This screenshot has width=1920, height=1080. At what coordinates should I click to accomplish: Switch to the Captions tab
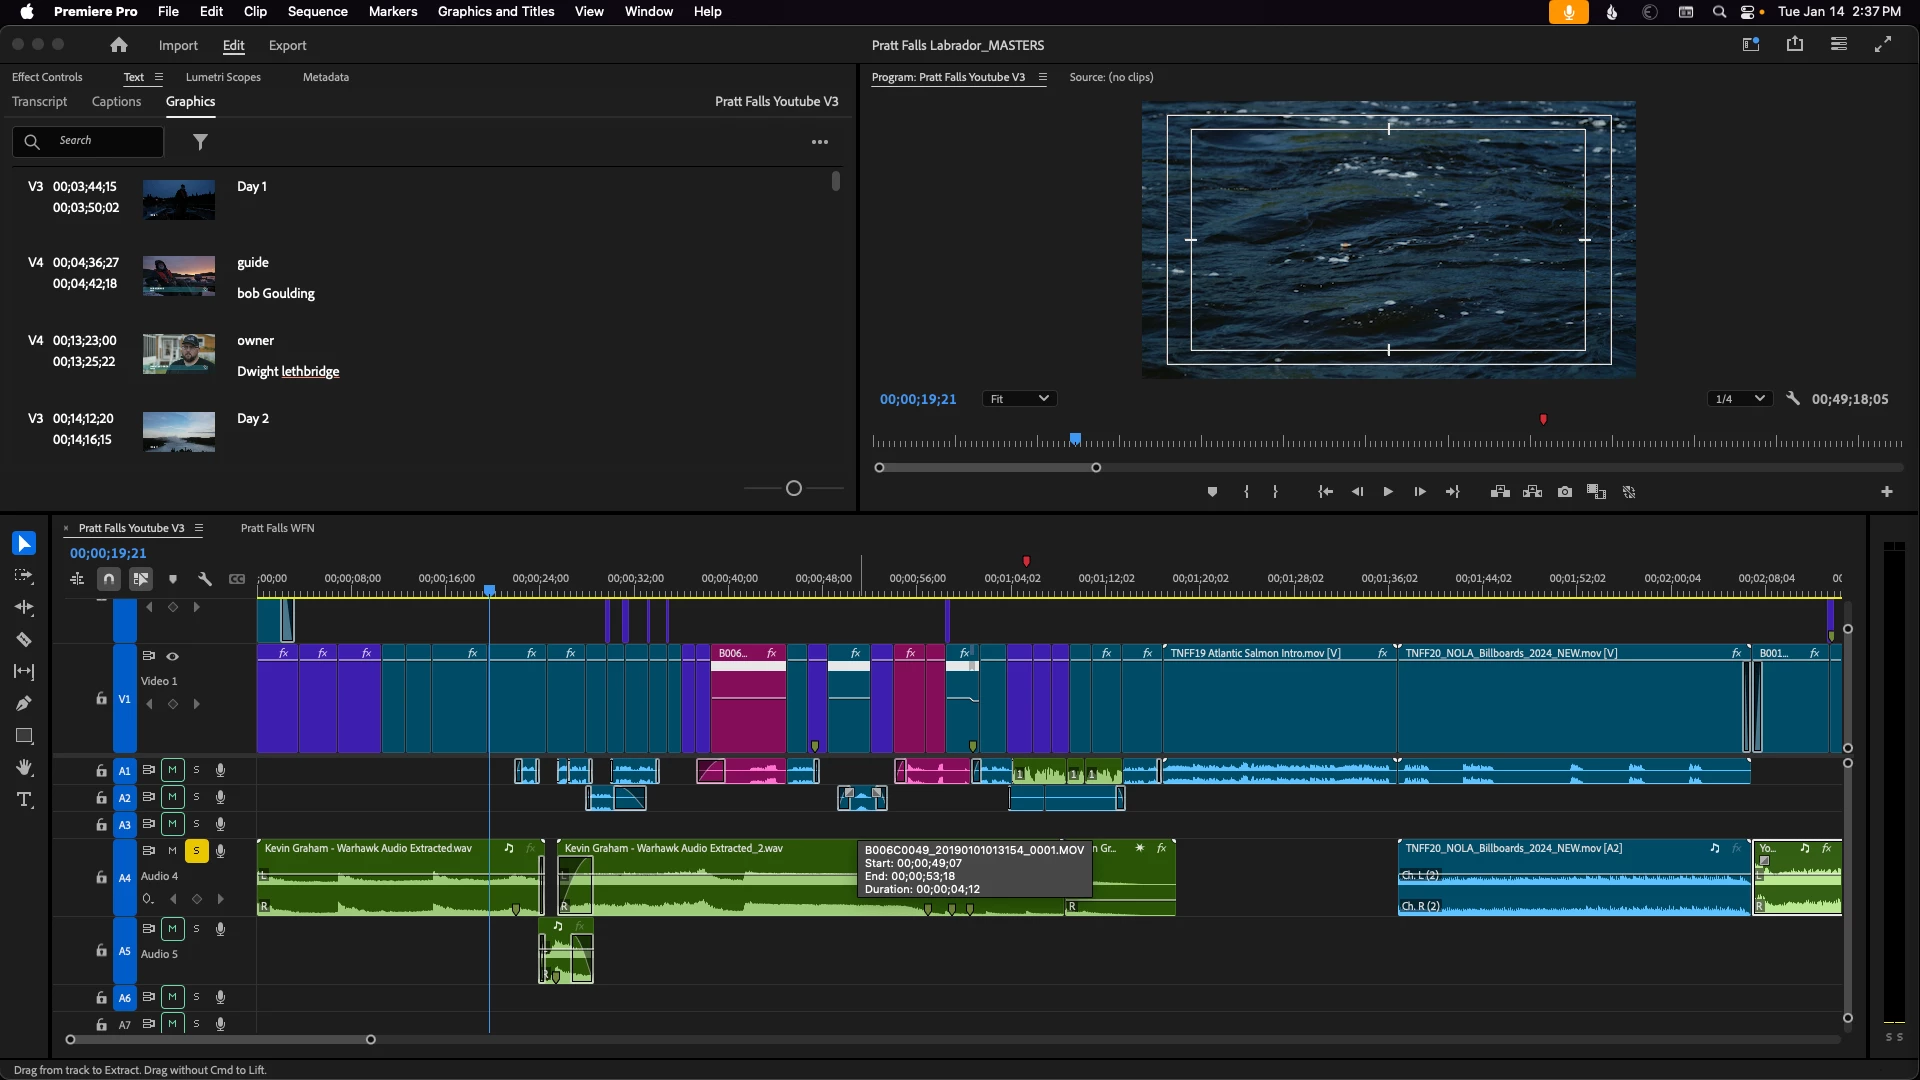[116, 102]
